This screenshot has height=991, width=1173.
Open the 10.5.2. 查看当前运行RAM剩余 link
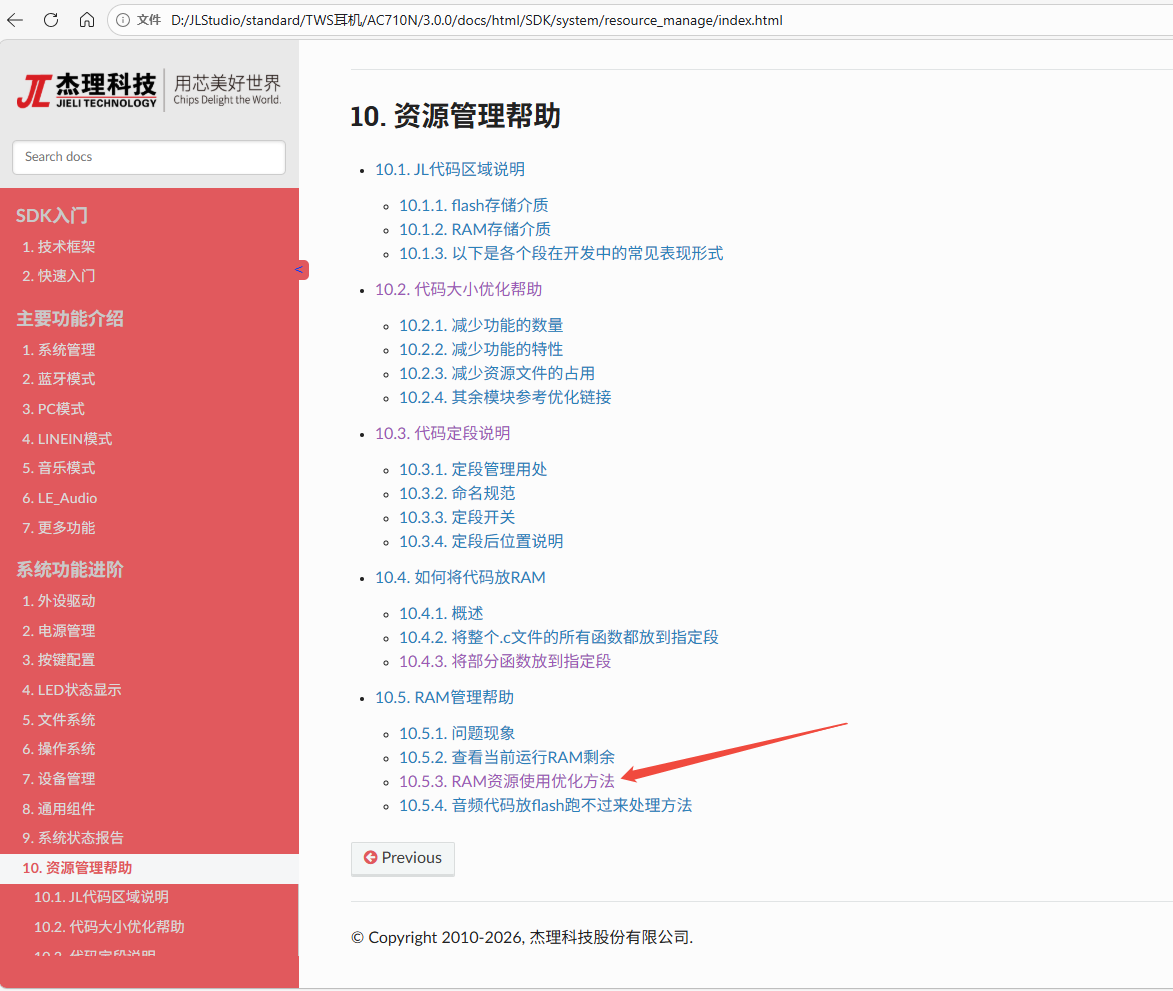507,758
